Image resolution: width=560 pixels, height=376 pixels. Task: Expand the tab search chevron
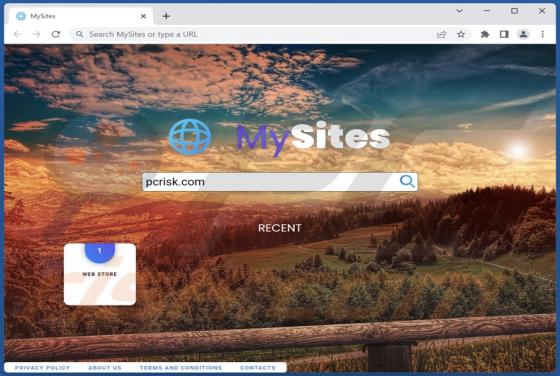pos(459,11)
